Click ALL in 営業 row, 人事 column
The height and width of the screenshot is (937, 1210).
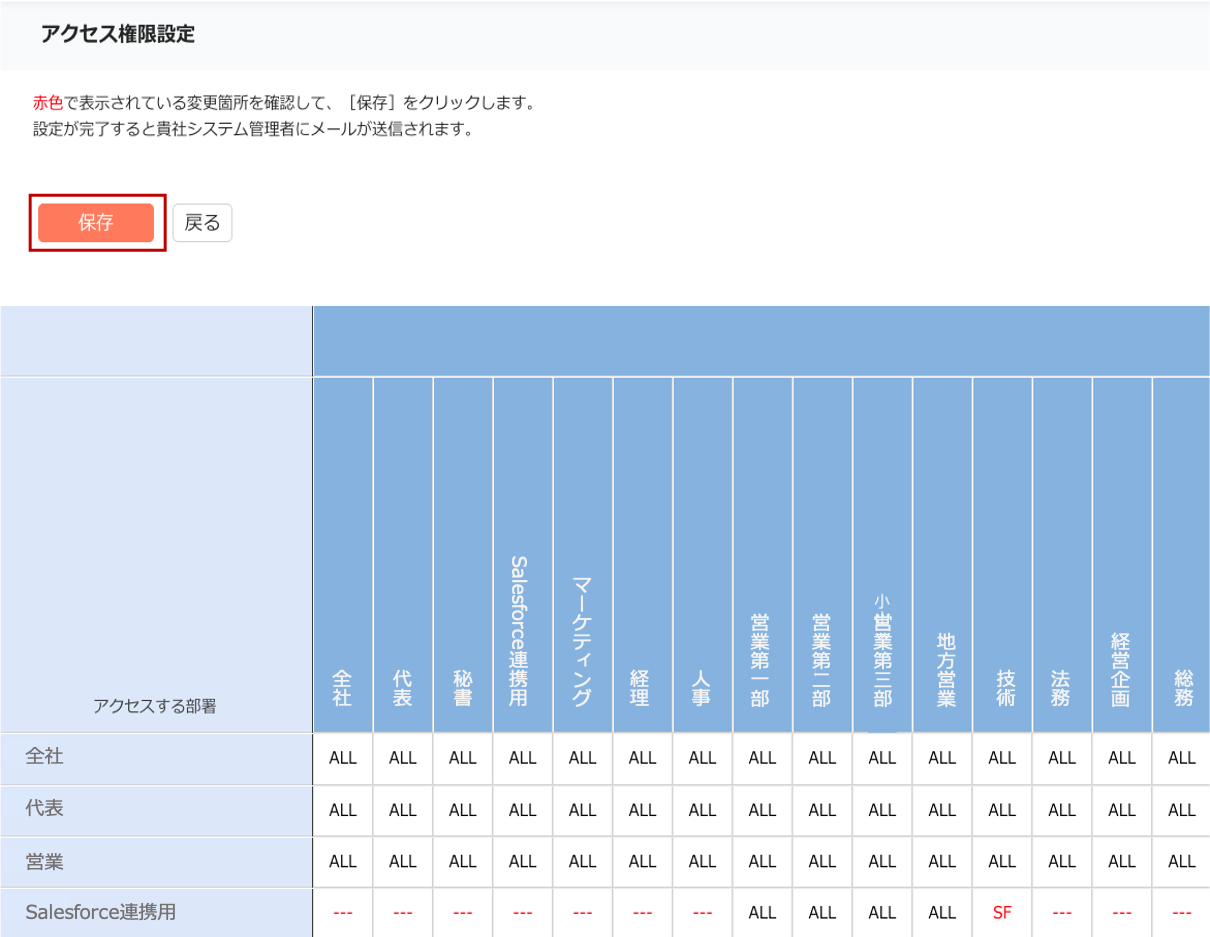[x=703, y=862]
